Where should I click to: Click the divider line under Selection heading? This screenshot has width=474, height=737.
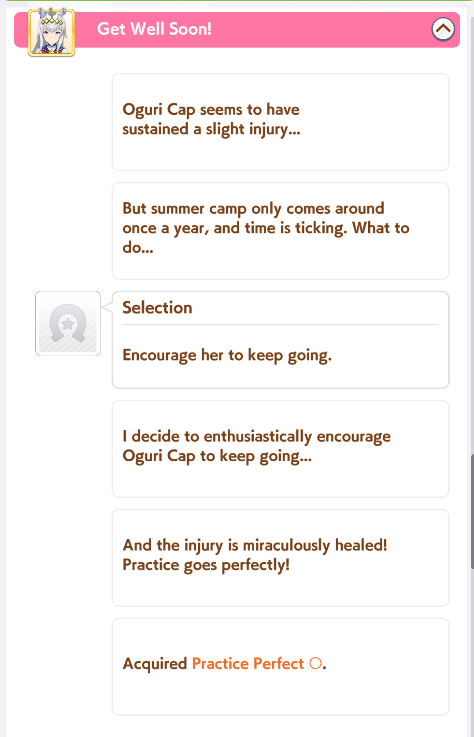point(280,324)
